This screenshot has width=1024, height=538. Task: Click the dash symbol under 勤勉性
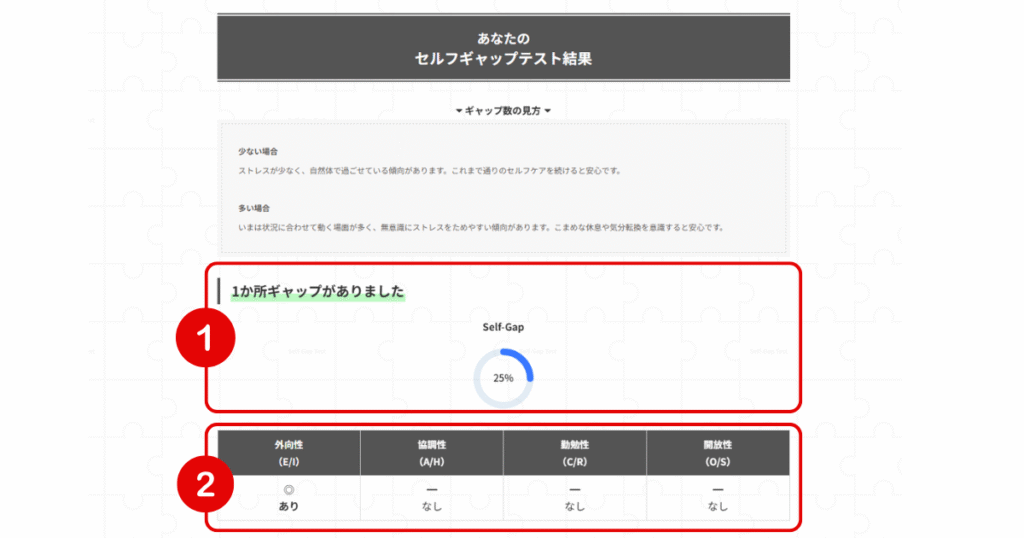point(575,490)
